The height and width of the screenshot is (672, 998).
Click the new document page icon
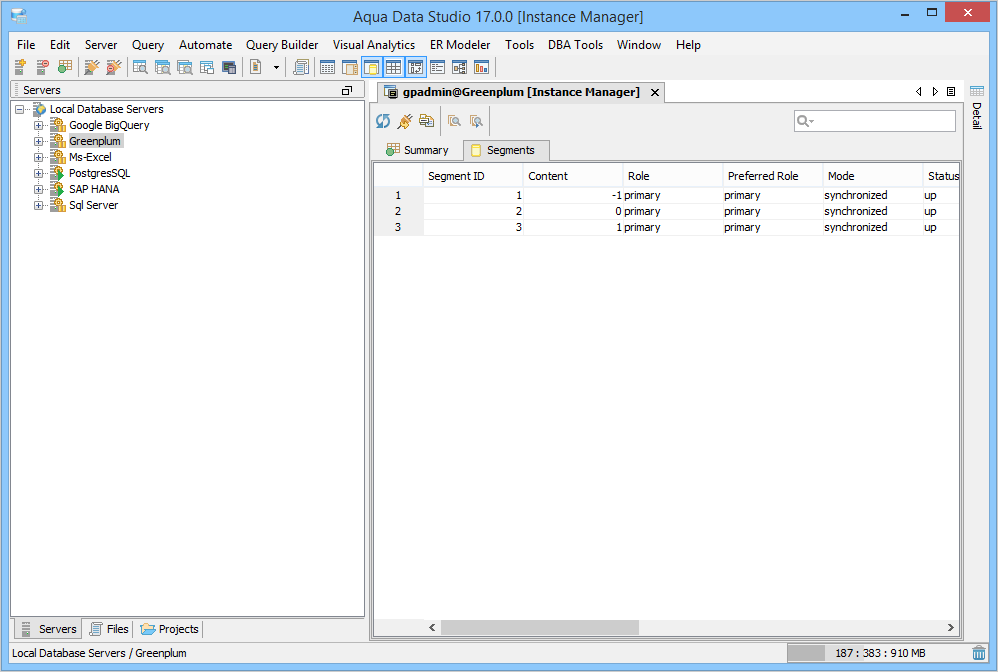click(x=256, y=67)
